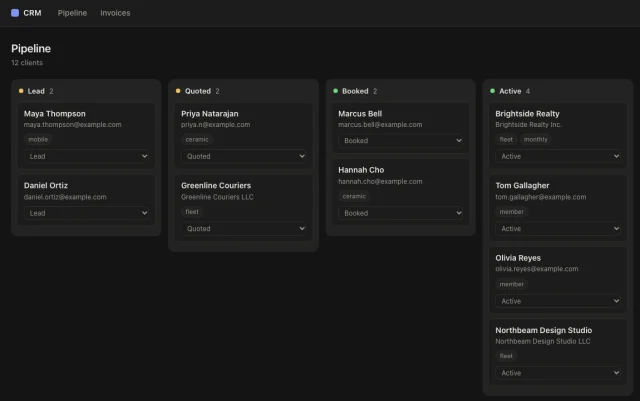Click the Quoted column header
Screen dimensions: 640x401
(198, 91)
